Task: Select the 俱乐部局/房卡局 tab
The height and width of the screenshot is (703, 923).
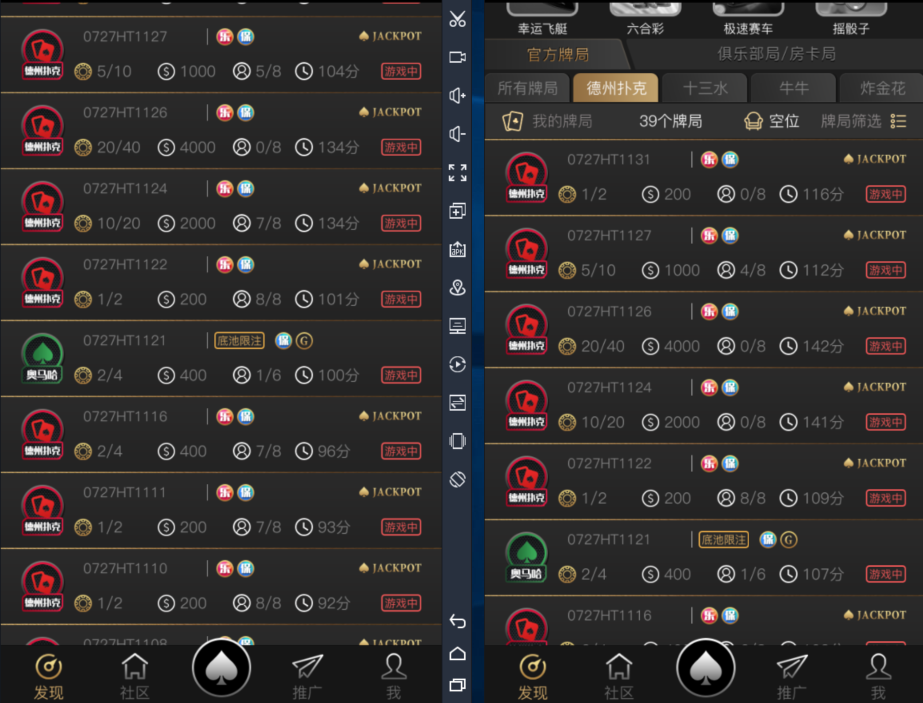Action: pyautogui.click(x=776, y=54)
